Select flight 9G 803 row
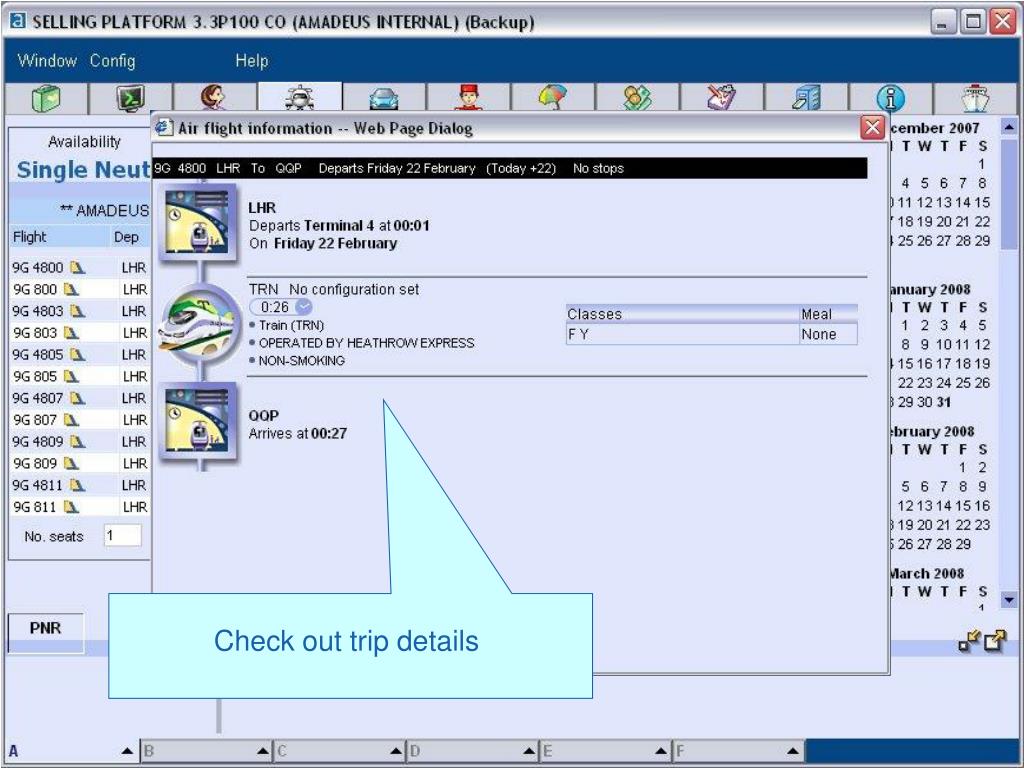The height and width of the screenshot is (768, 1024). click(x=80, y=333)
